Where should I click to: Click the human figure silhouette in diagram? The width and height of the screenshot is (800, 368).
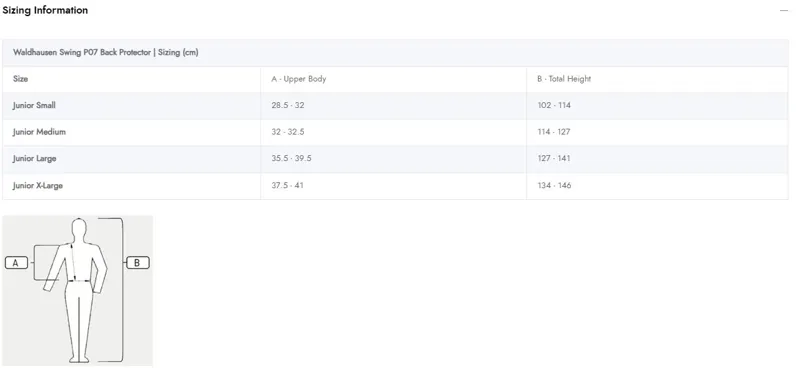[x=77, y=290]
